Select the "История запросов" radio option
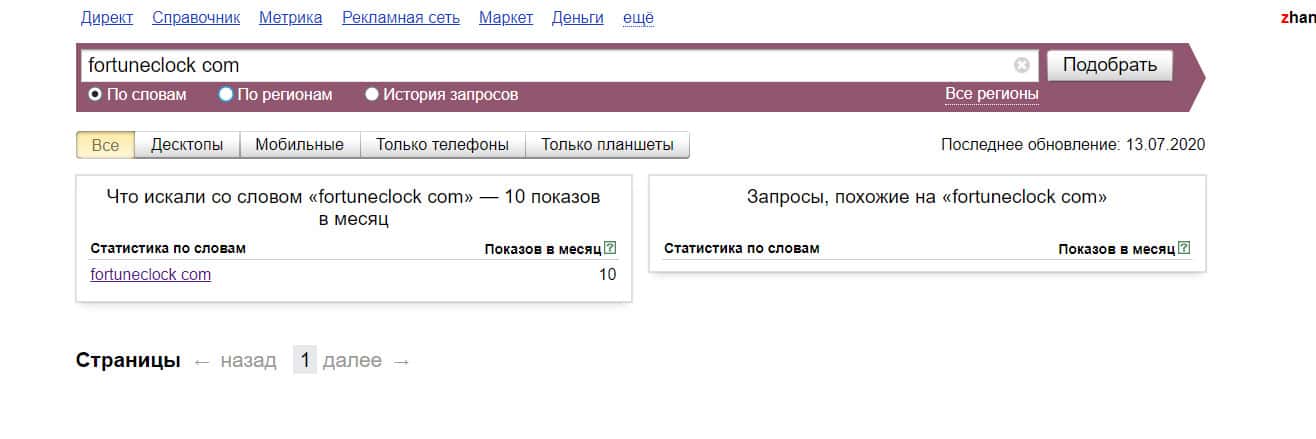The width and height of the screenshot is (1316, 439). click(372, 95)
